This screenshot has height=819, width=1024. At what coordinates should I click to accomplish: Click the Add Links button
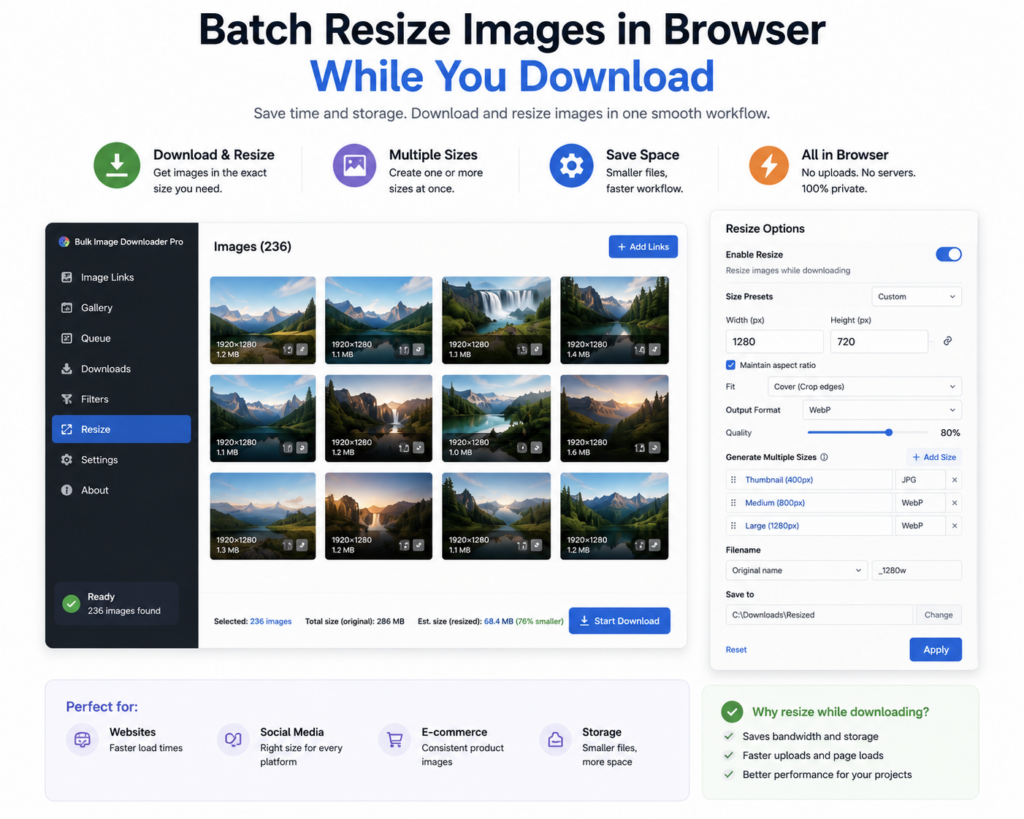[643, 247]
